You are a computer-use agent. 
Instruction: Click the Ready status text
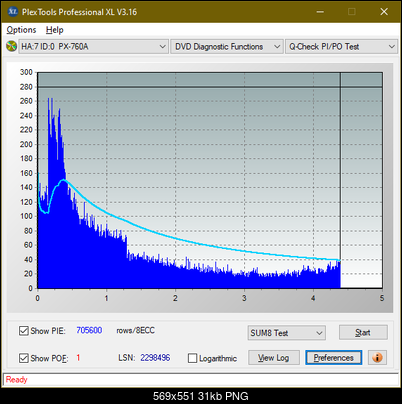(16, 379)
